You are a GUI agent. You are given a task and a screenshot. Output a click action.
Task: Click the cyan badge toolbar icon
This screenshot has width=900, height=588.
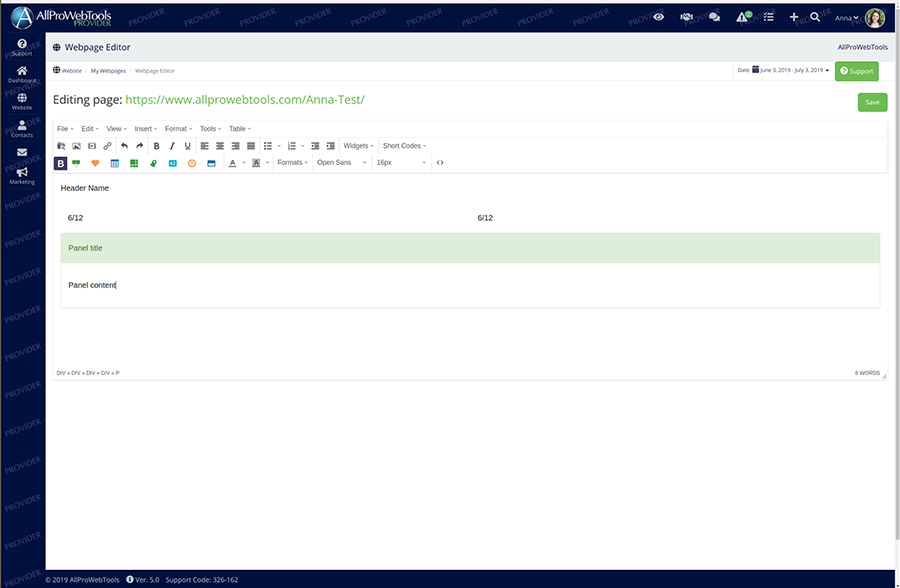tap(173, 163)
